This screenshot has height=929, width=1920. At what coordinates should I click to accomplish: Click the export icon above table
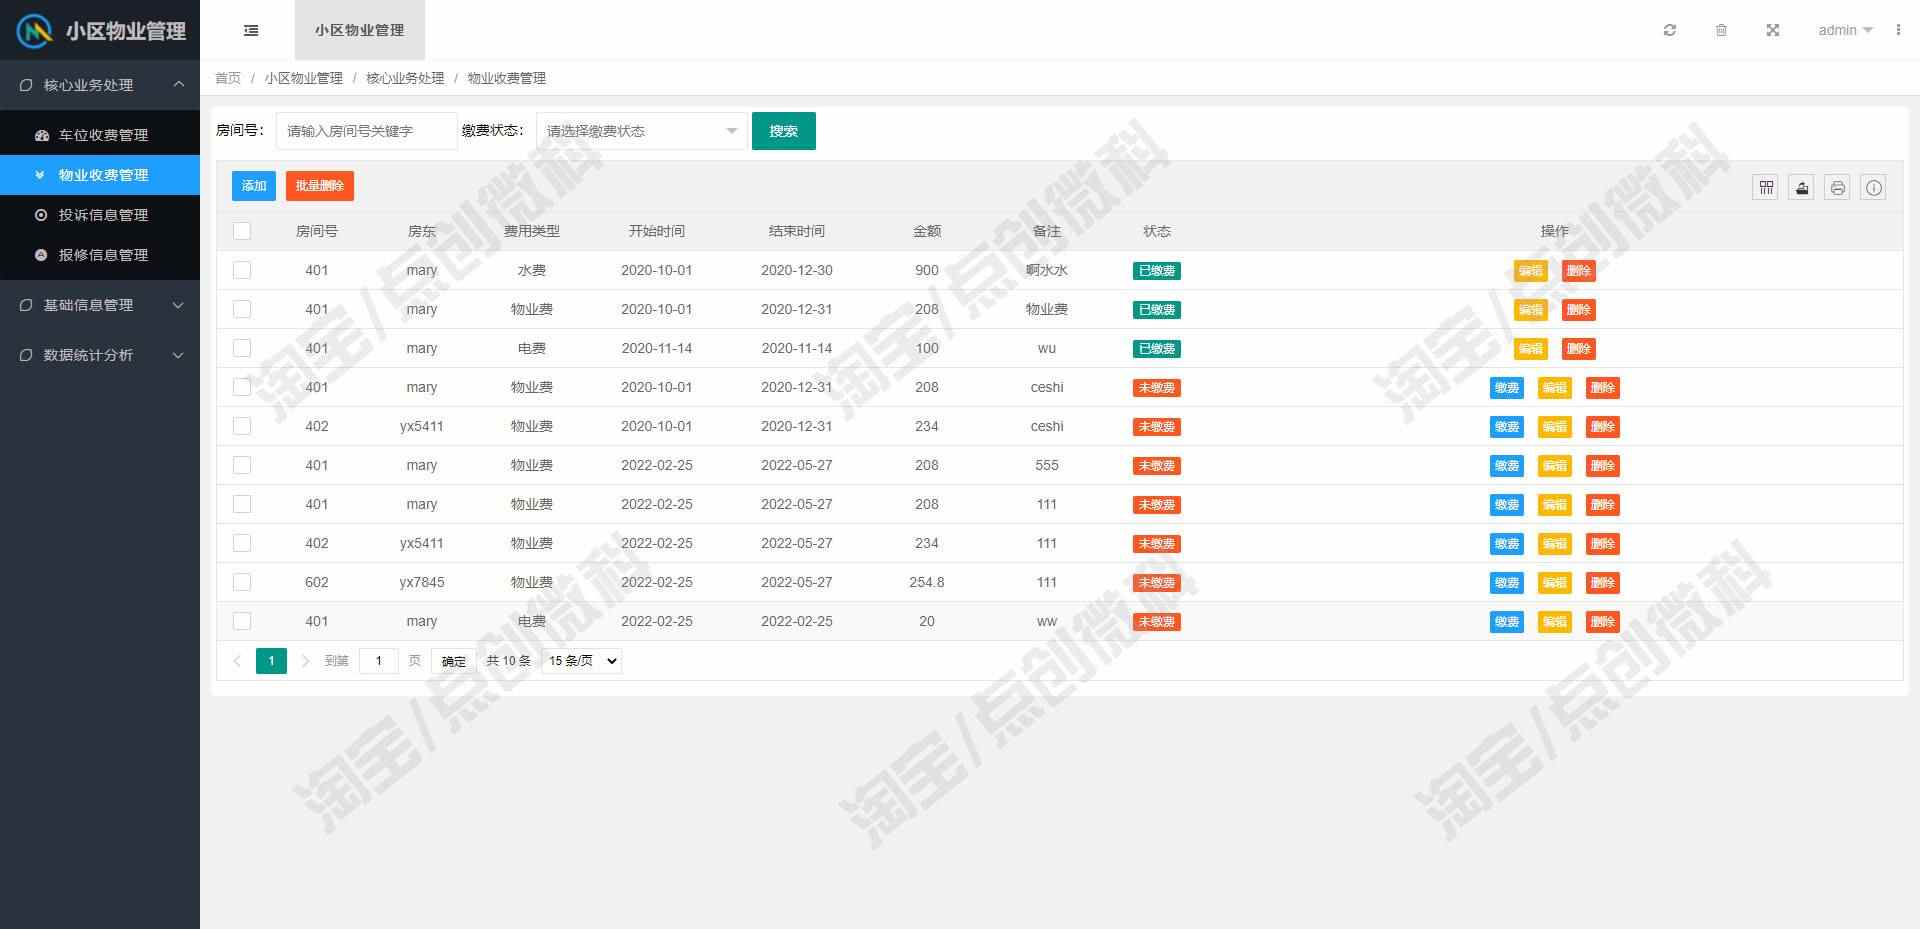(1801, 187)
